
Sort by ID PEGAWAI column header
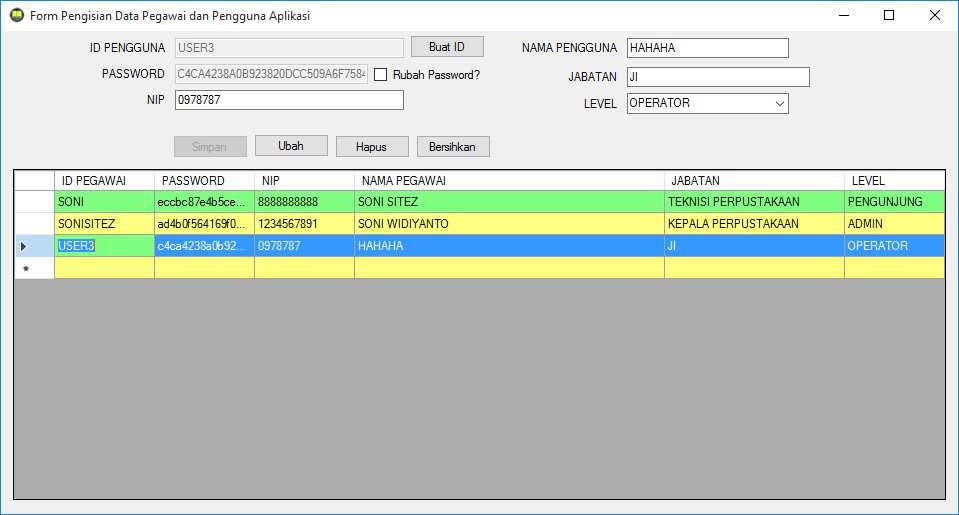(104, 181)
